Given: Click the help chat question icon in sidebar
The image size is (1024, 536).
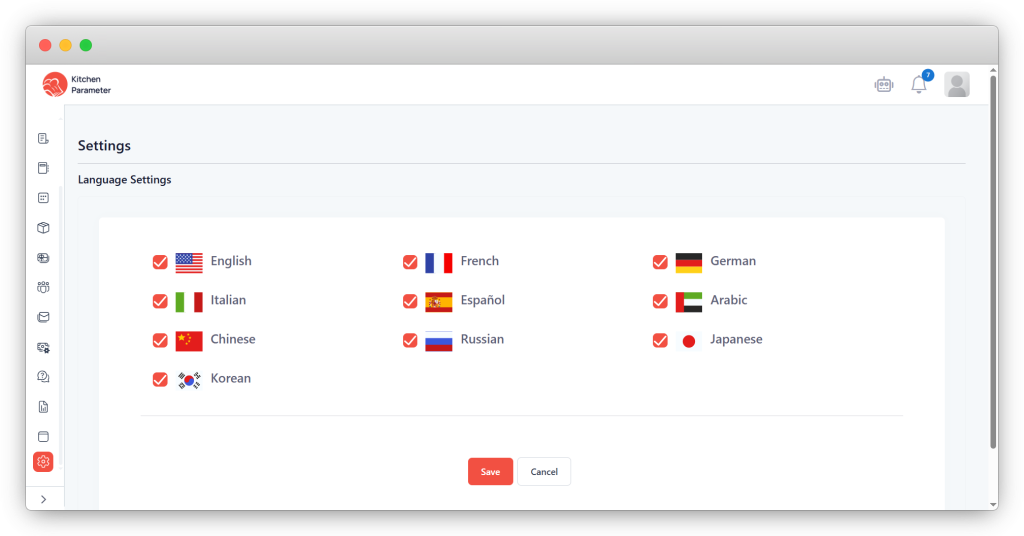Looking at the screenshot, I should (43, 377).
